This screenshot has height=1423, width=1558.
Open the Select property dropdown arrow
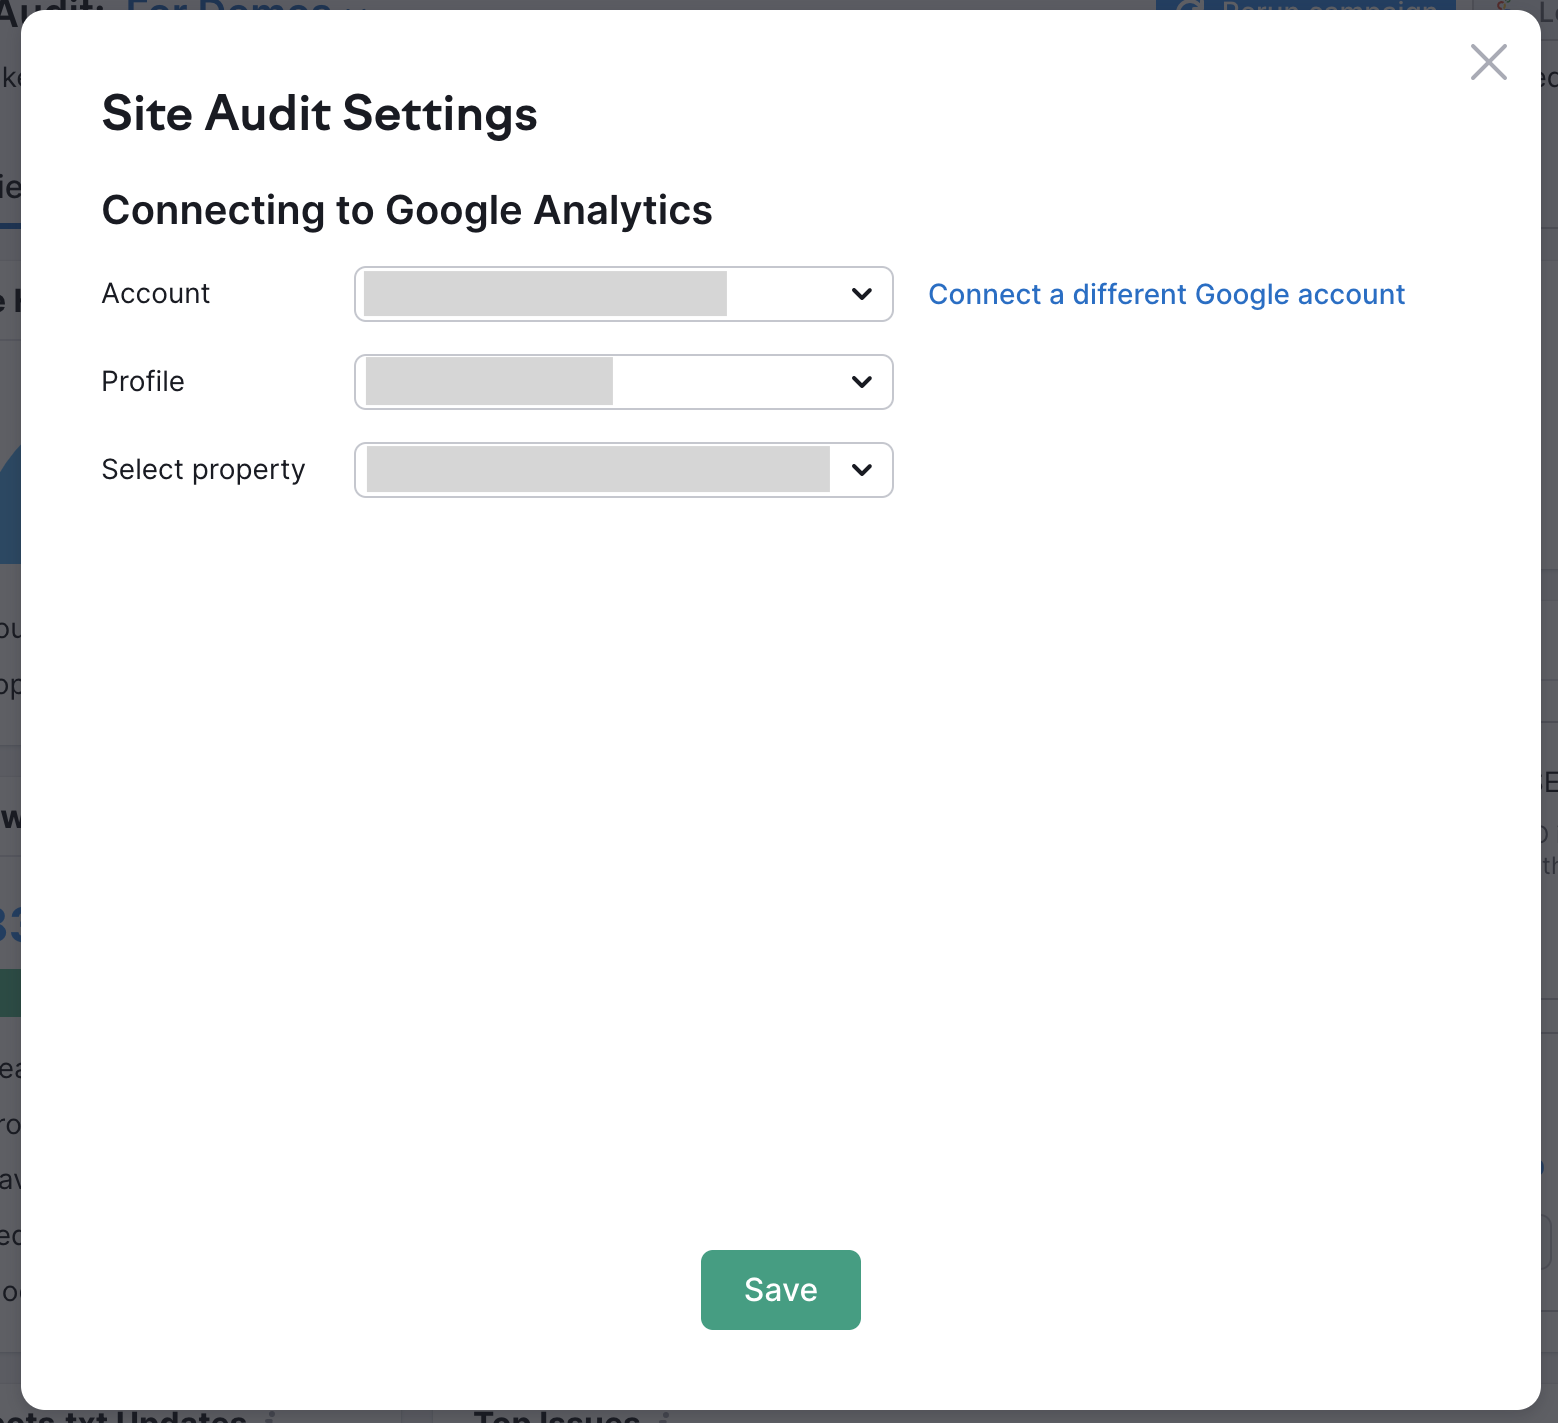pyautogui.click(x=861, y=470)
